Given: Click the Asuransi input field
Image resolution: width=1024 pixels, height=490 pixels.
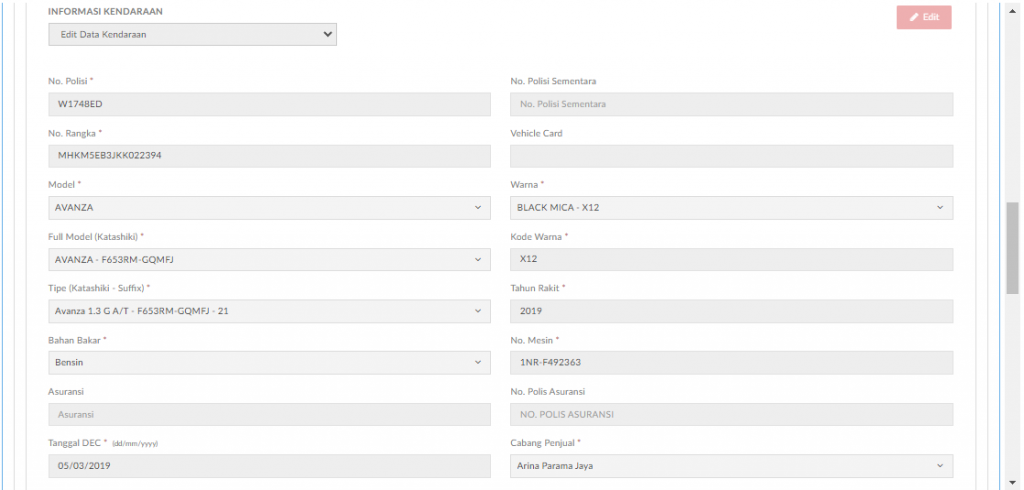Looking at the screenshot, I should (270, 414).
